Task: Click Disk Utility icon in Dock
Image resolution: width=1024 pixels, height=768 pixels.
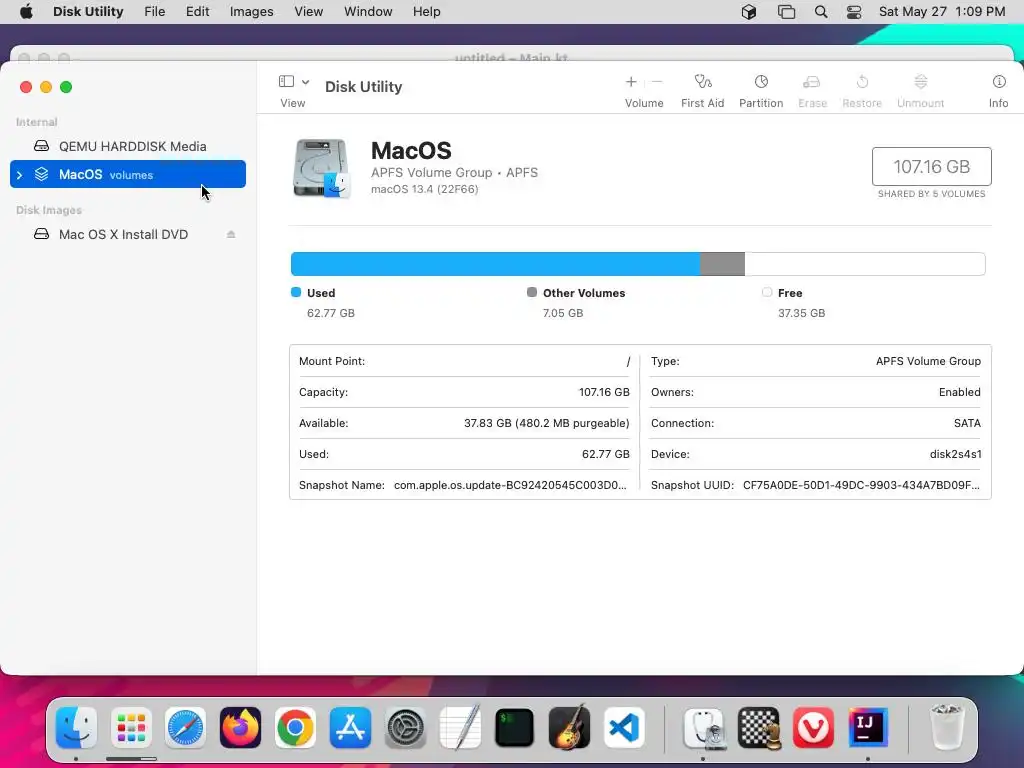Action: [704, 728]
